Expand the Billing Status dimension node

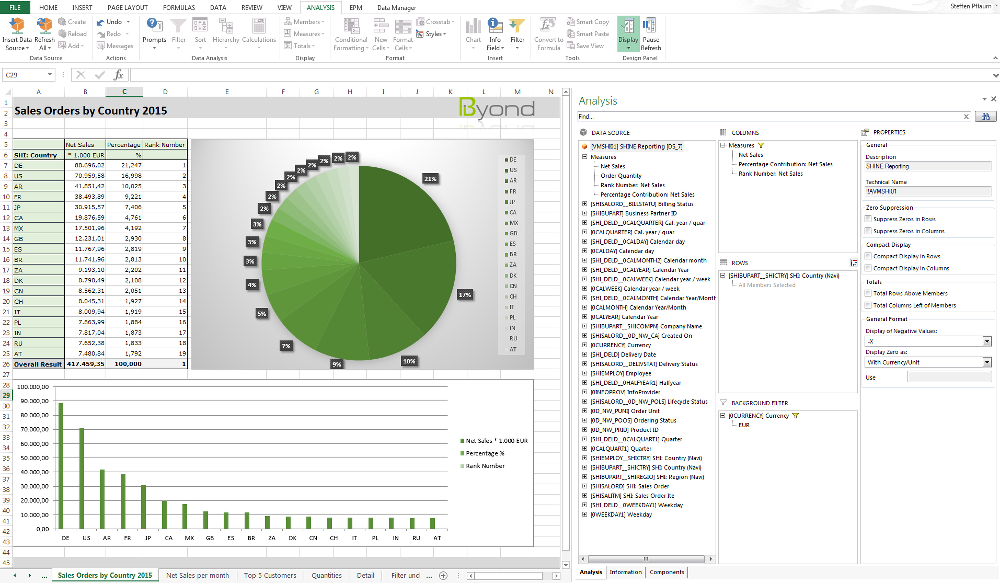point(584,204)
